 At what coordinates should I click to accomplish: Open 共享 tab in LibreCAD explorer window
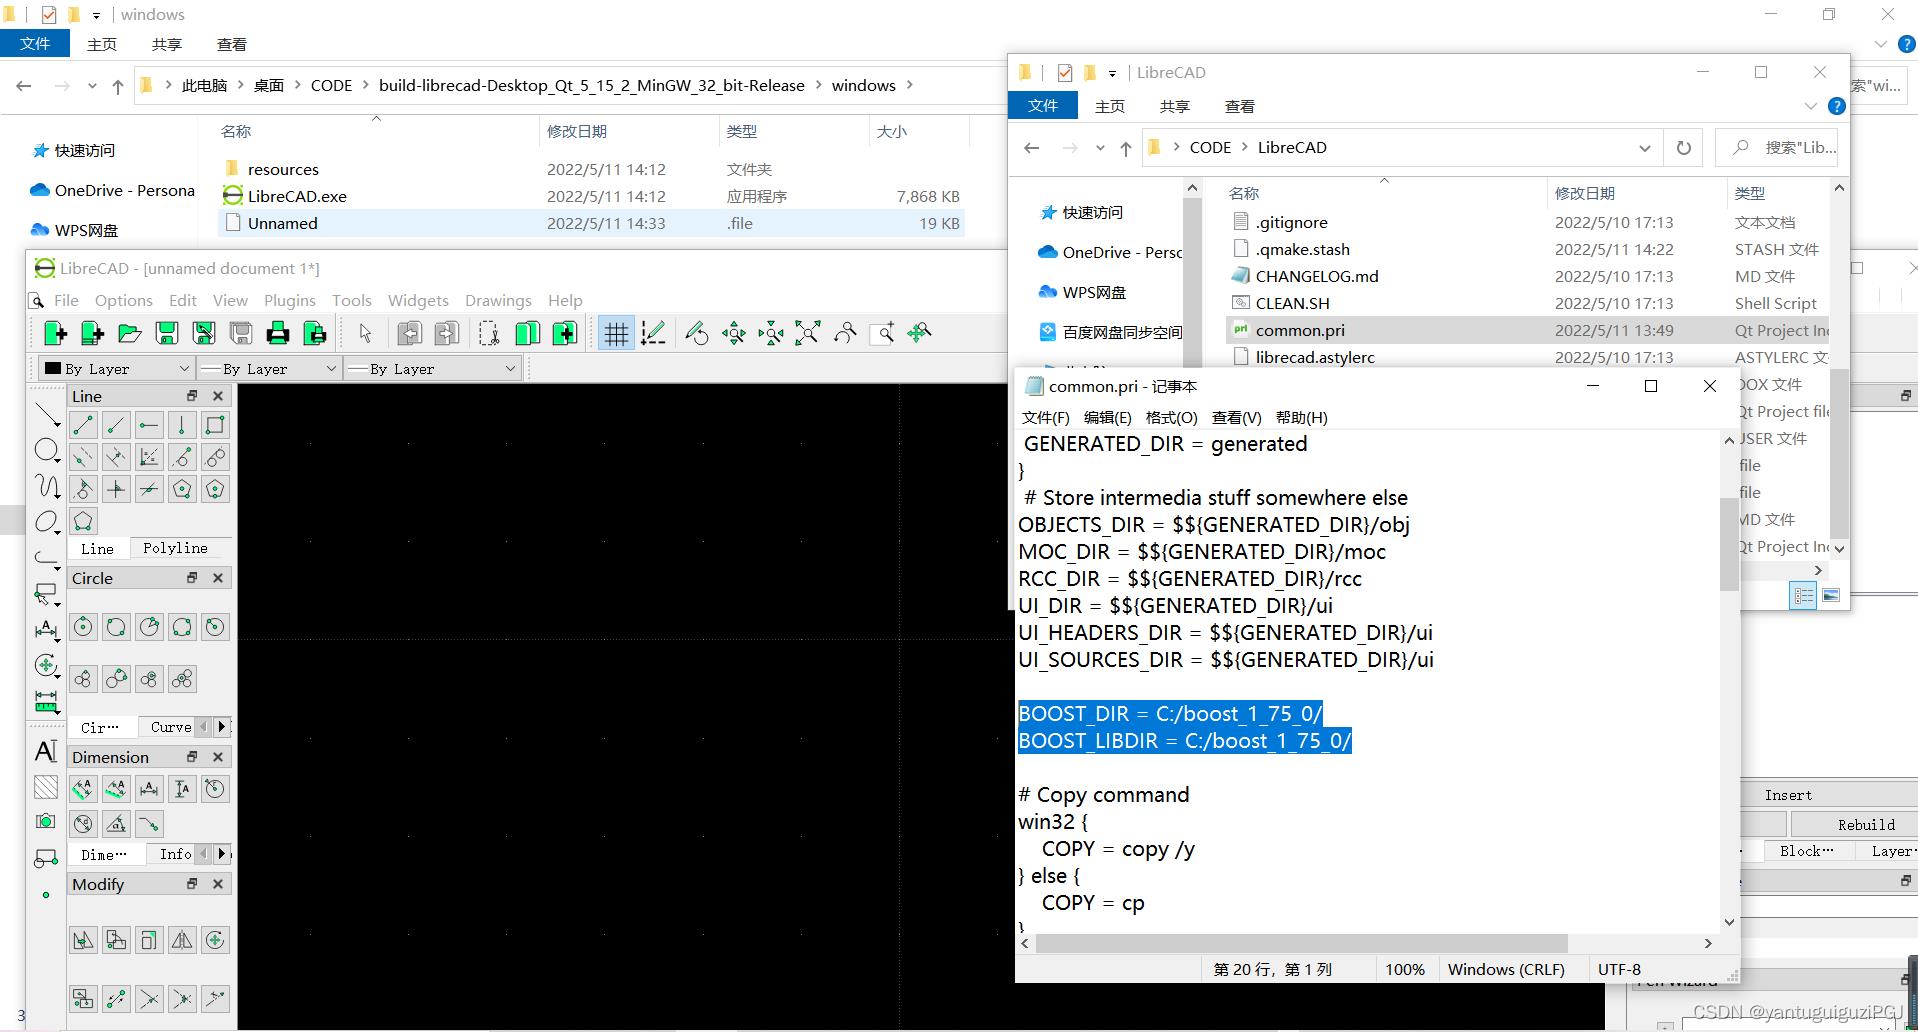[x=1174, y=106]
